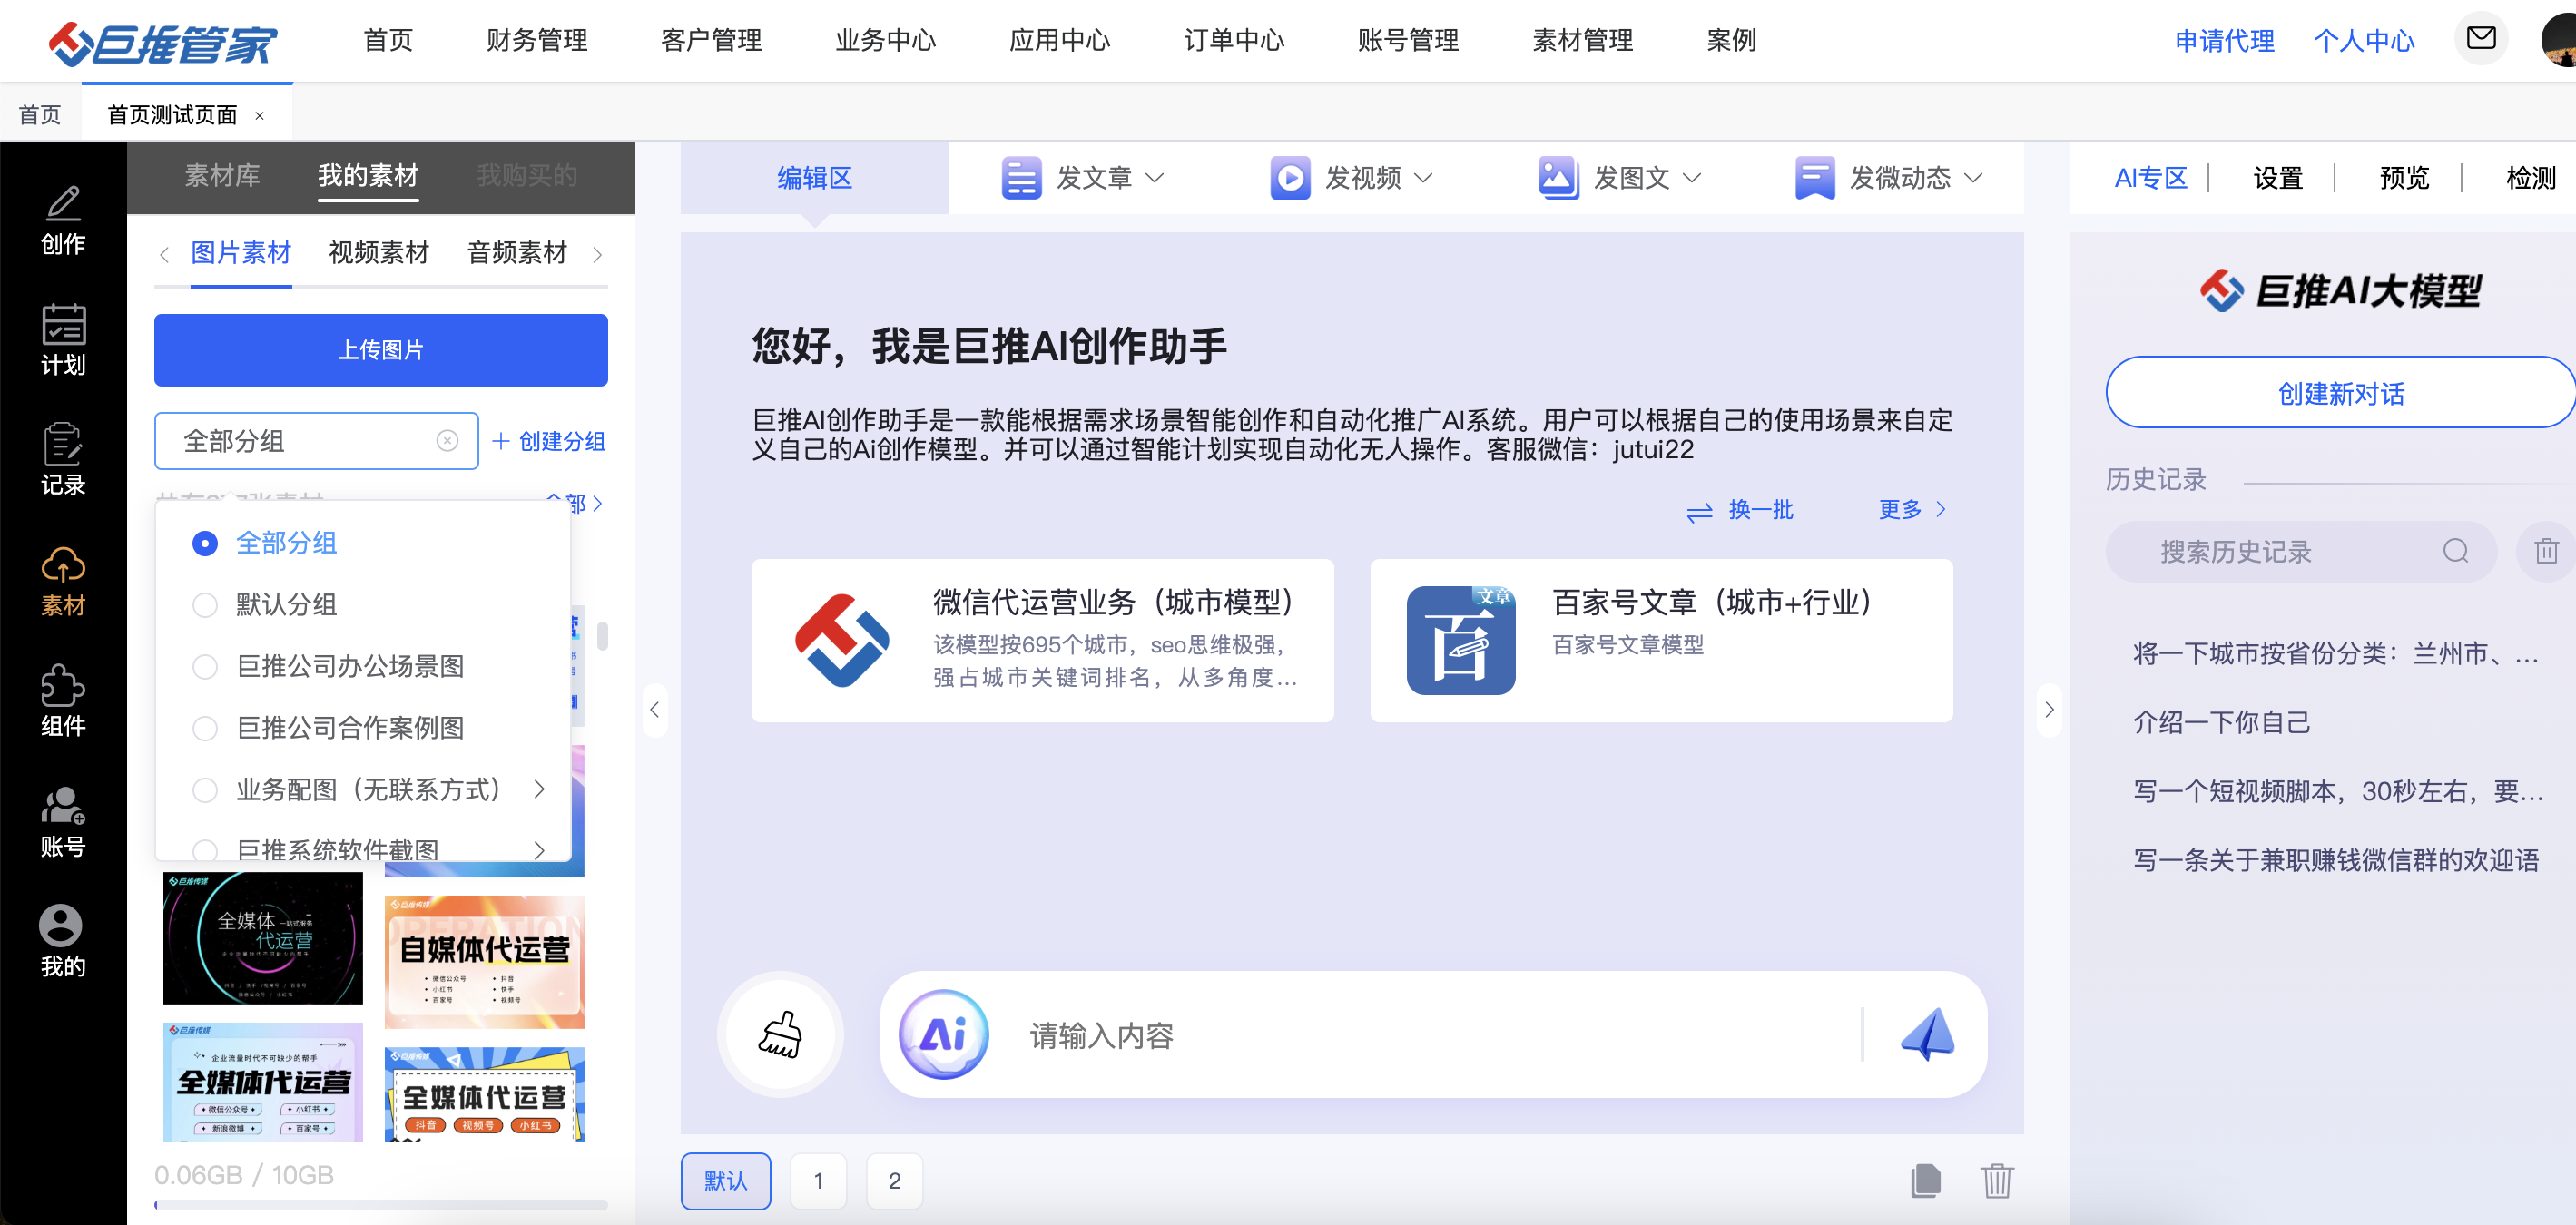
Task: Click the 创建新对话 button
Action: 2341,393
